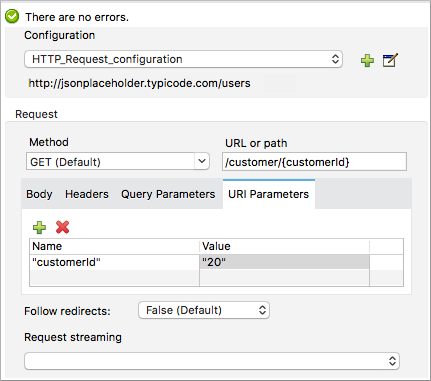Expand the Method GET dropdown arrow

202,161
